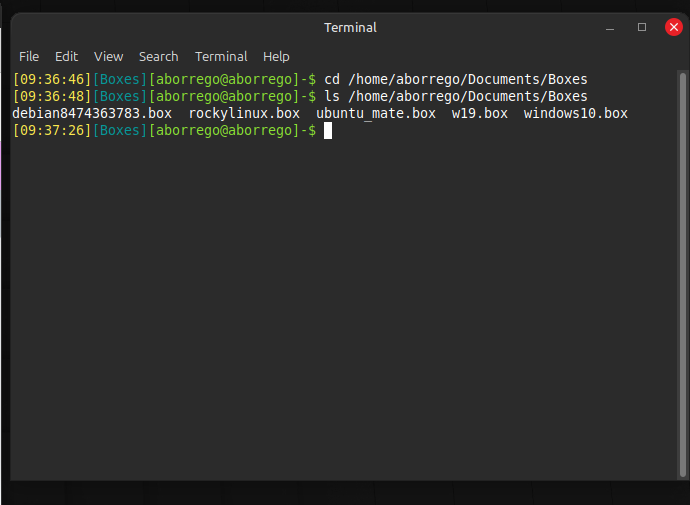
Task: Open the Search menu
Action: (x=158, y=56)
